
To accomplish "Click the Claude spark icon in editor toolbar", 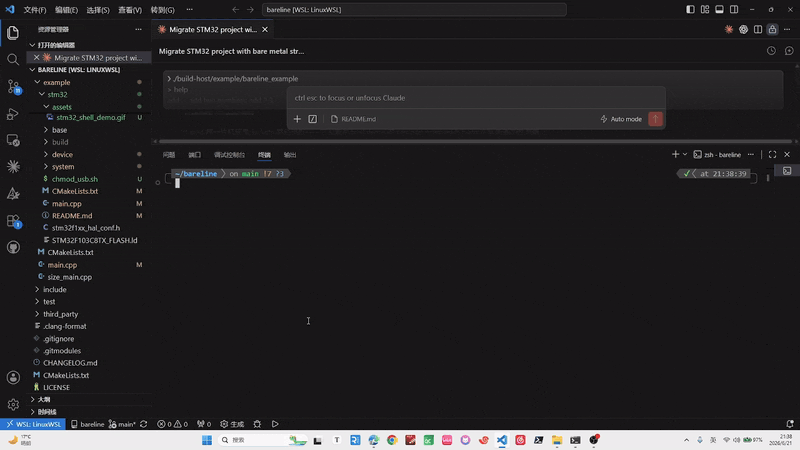I will coord(729,30).
